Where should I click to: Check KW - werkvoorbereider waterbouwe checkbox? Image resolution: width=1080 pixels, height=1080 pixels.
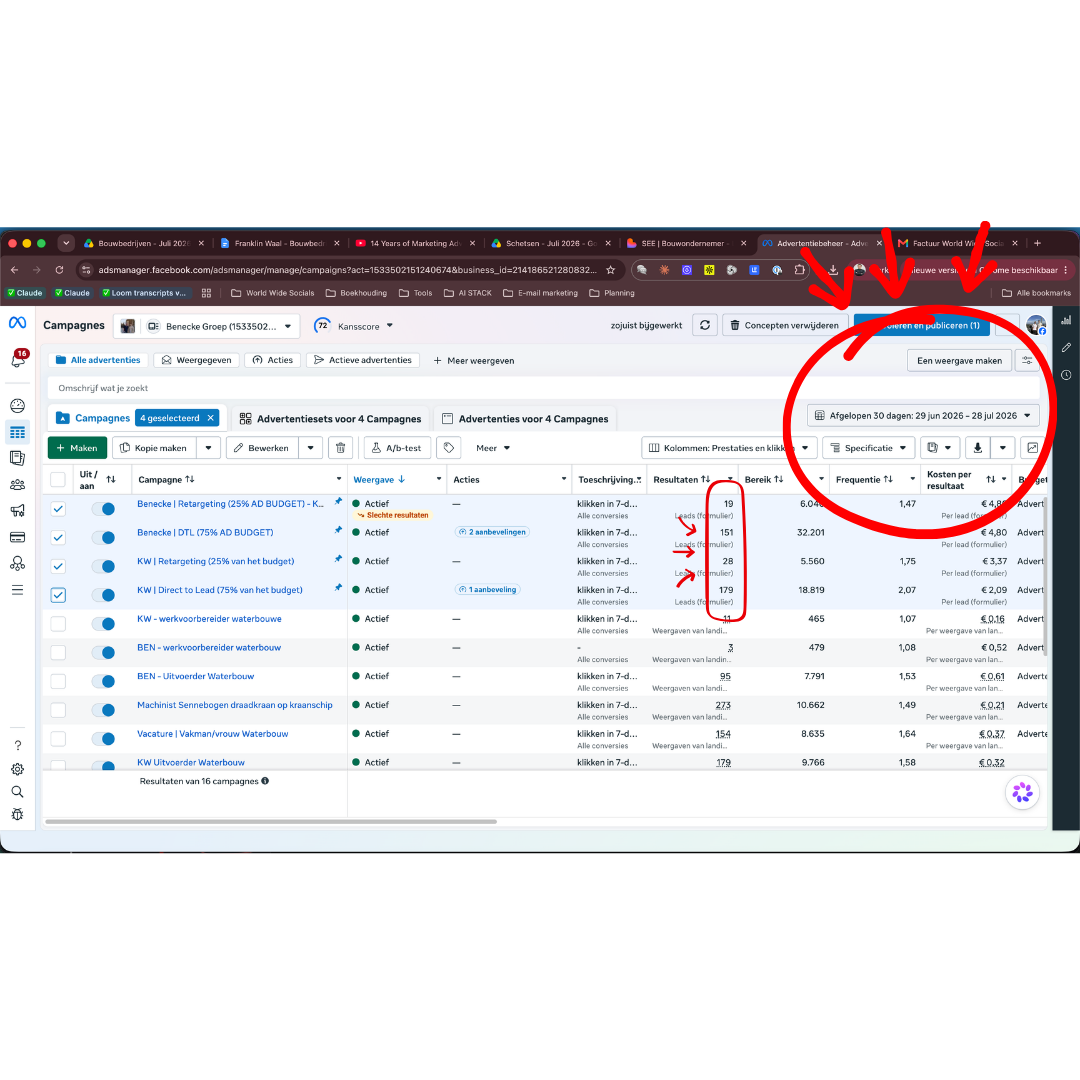[58, 624]
